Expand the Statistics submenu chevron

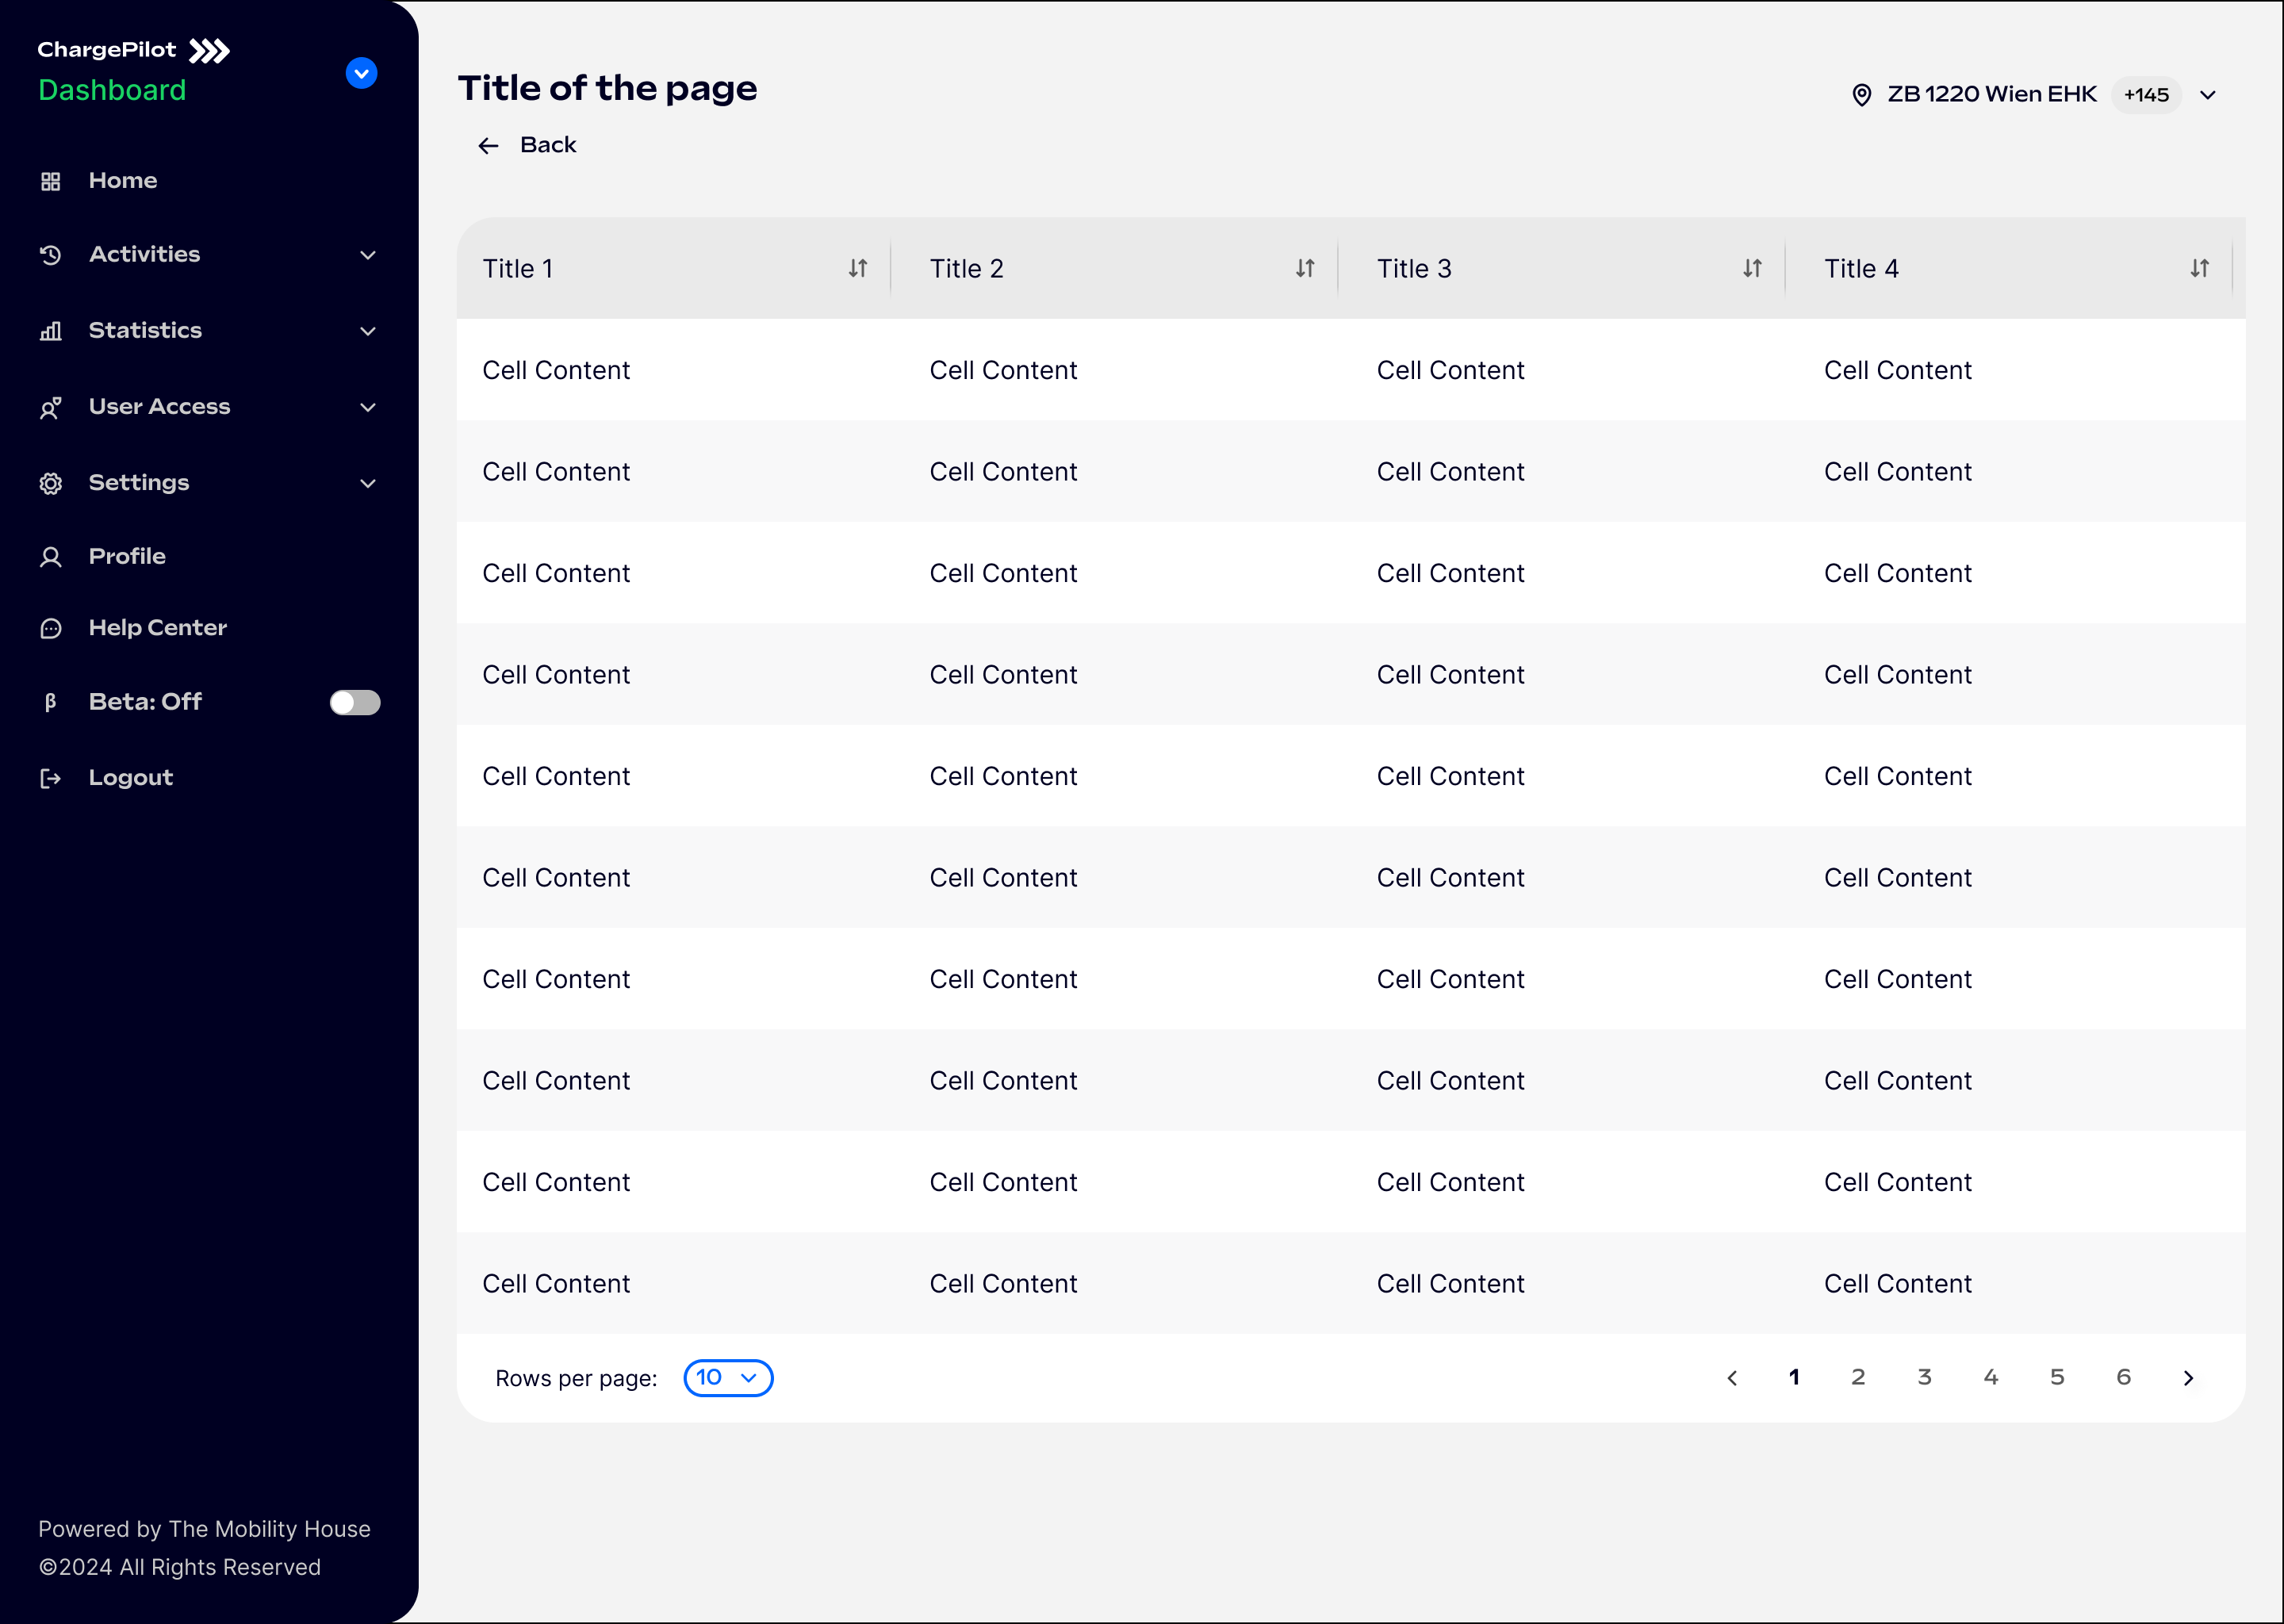368,331
